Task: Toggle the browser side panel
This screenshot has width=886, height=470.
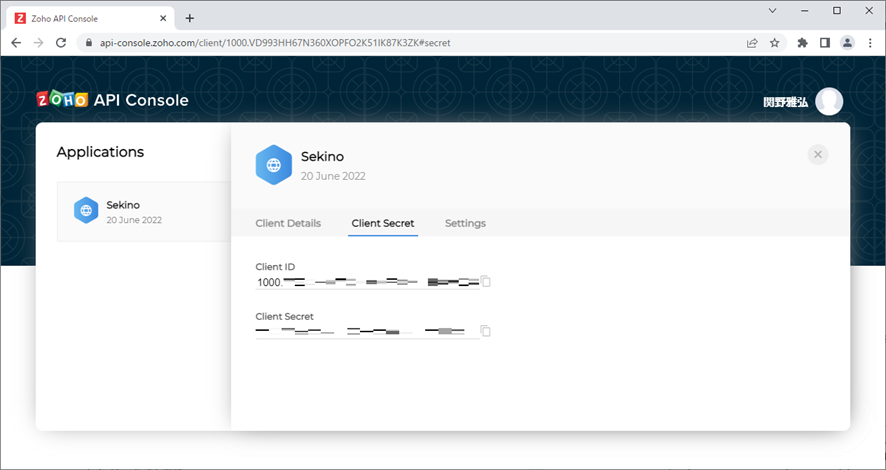Action: [x=825, y=43]
